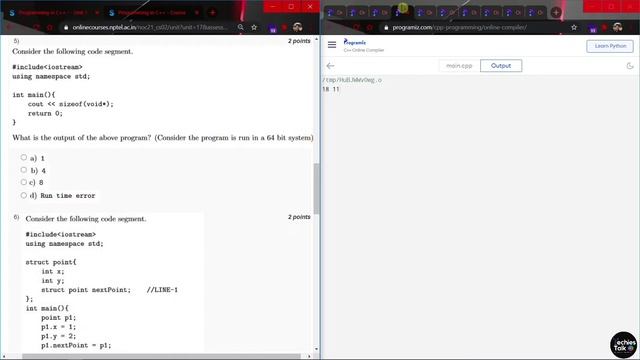Open the Programiz hamburger menu
This screenshot has height=360, width=640.
tap(332, 44)
